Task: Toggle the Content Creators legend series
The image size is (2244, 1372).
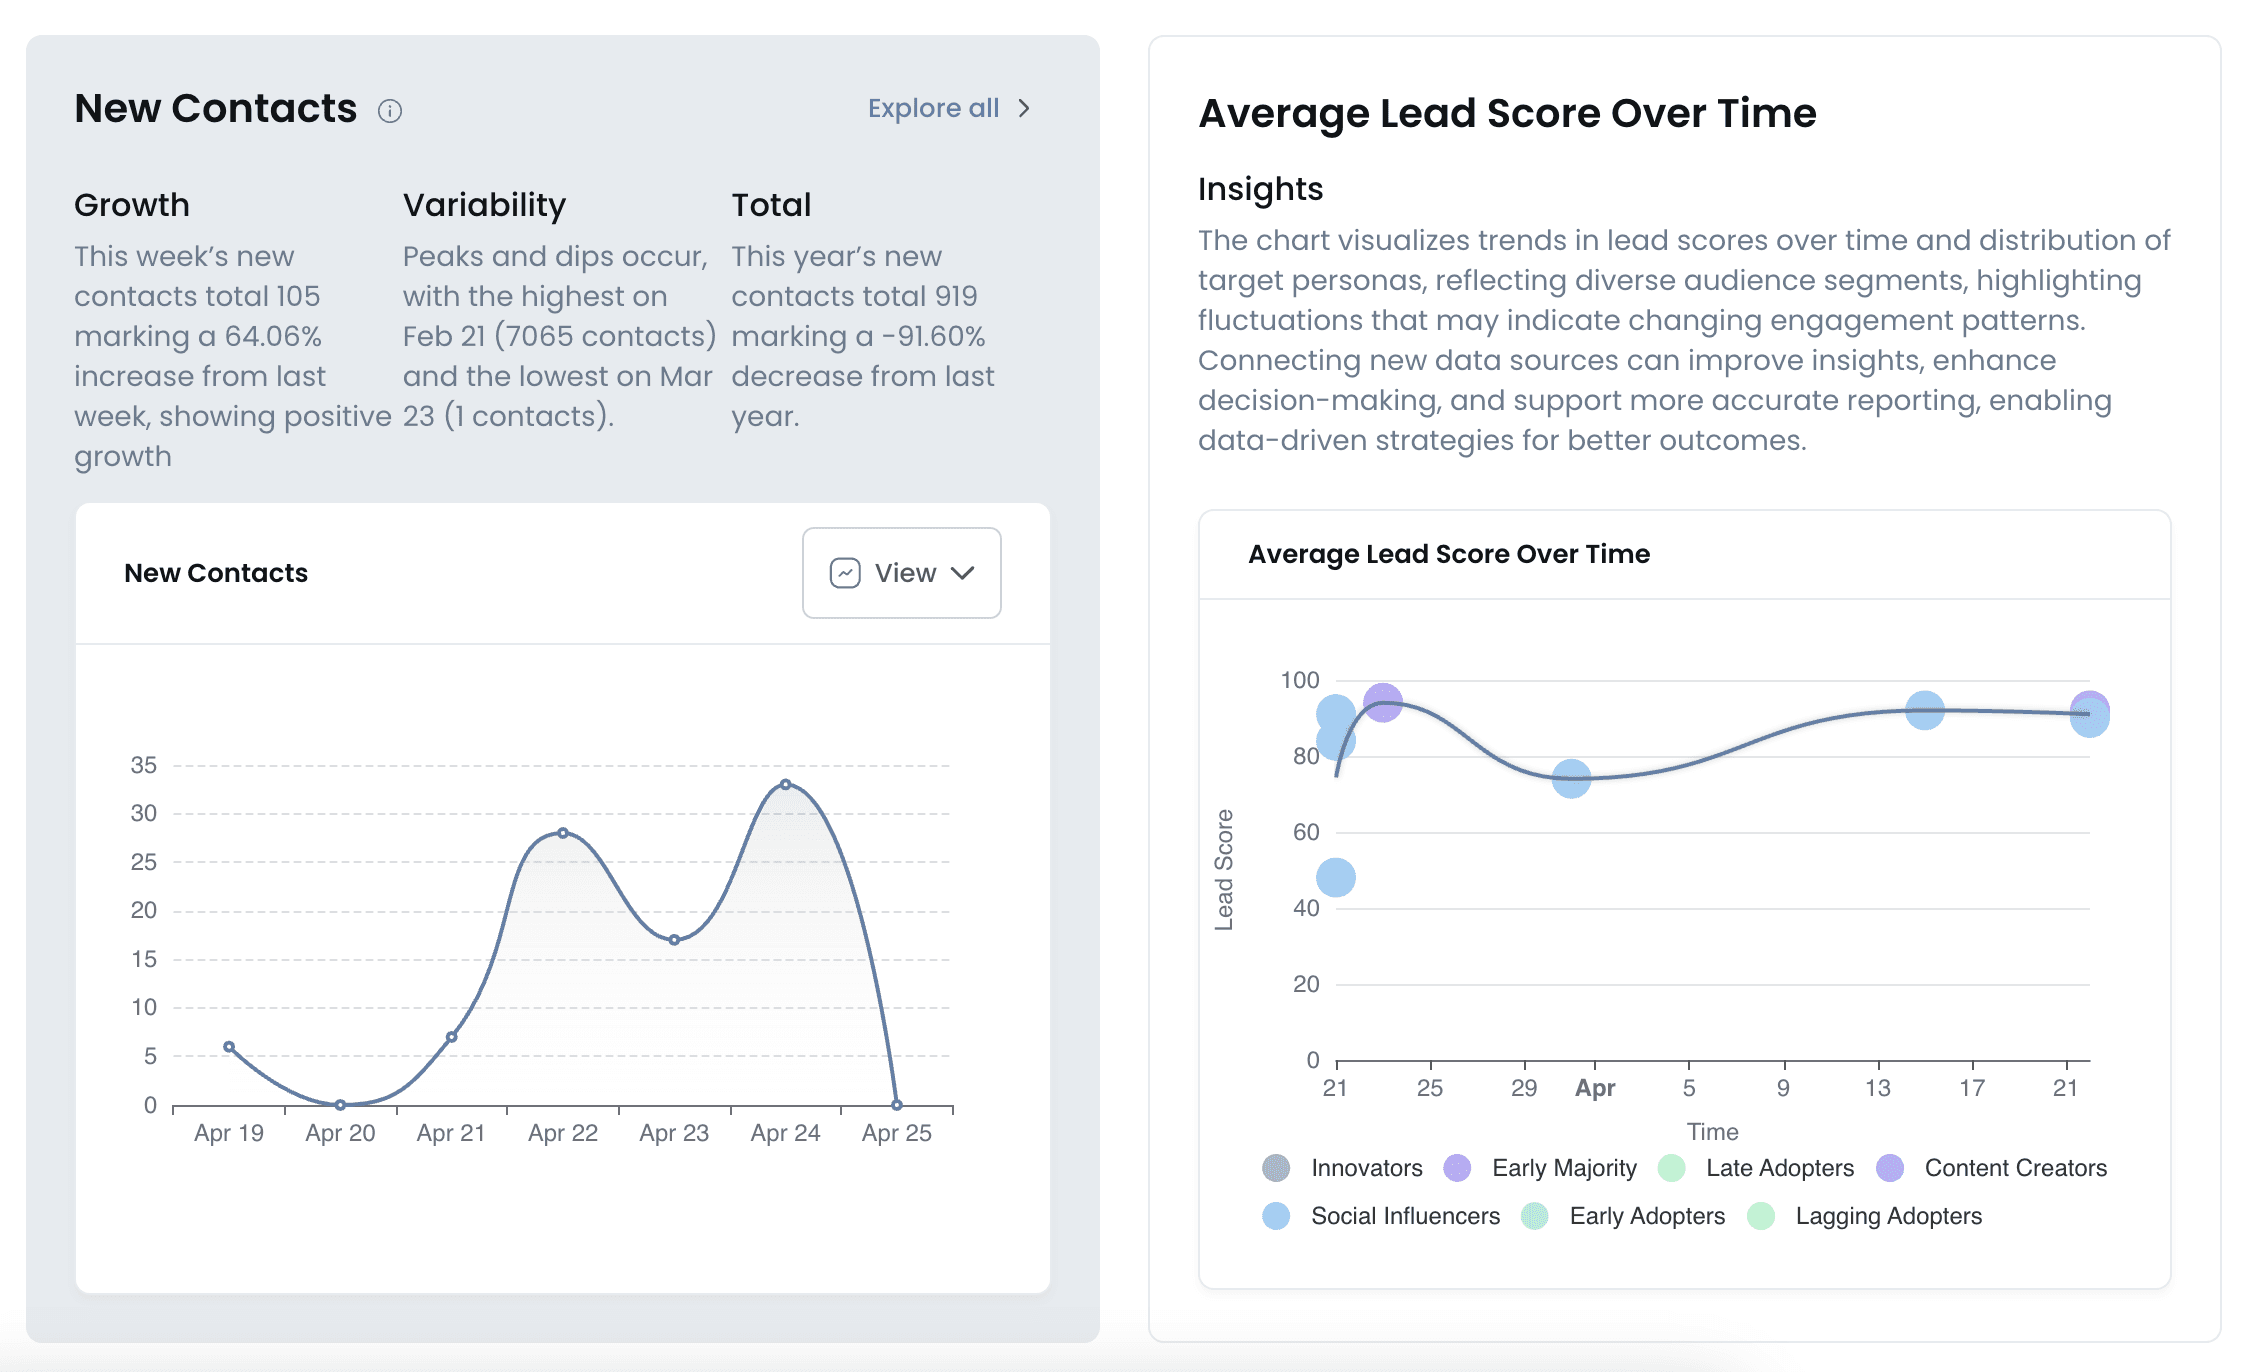Action: (1991, 1168)
